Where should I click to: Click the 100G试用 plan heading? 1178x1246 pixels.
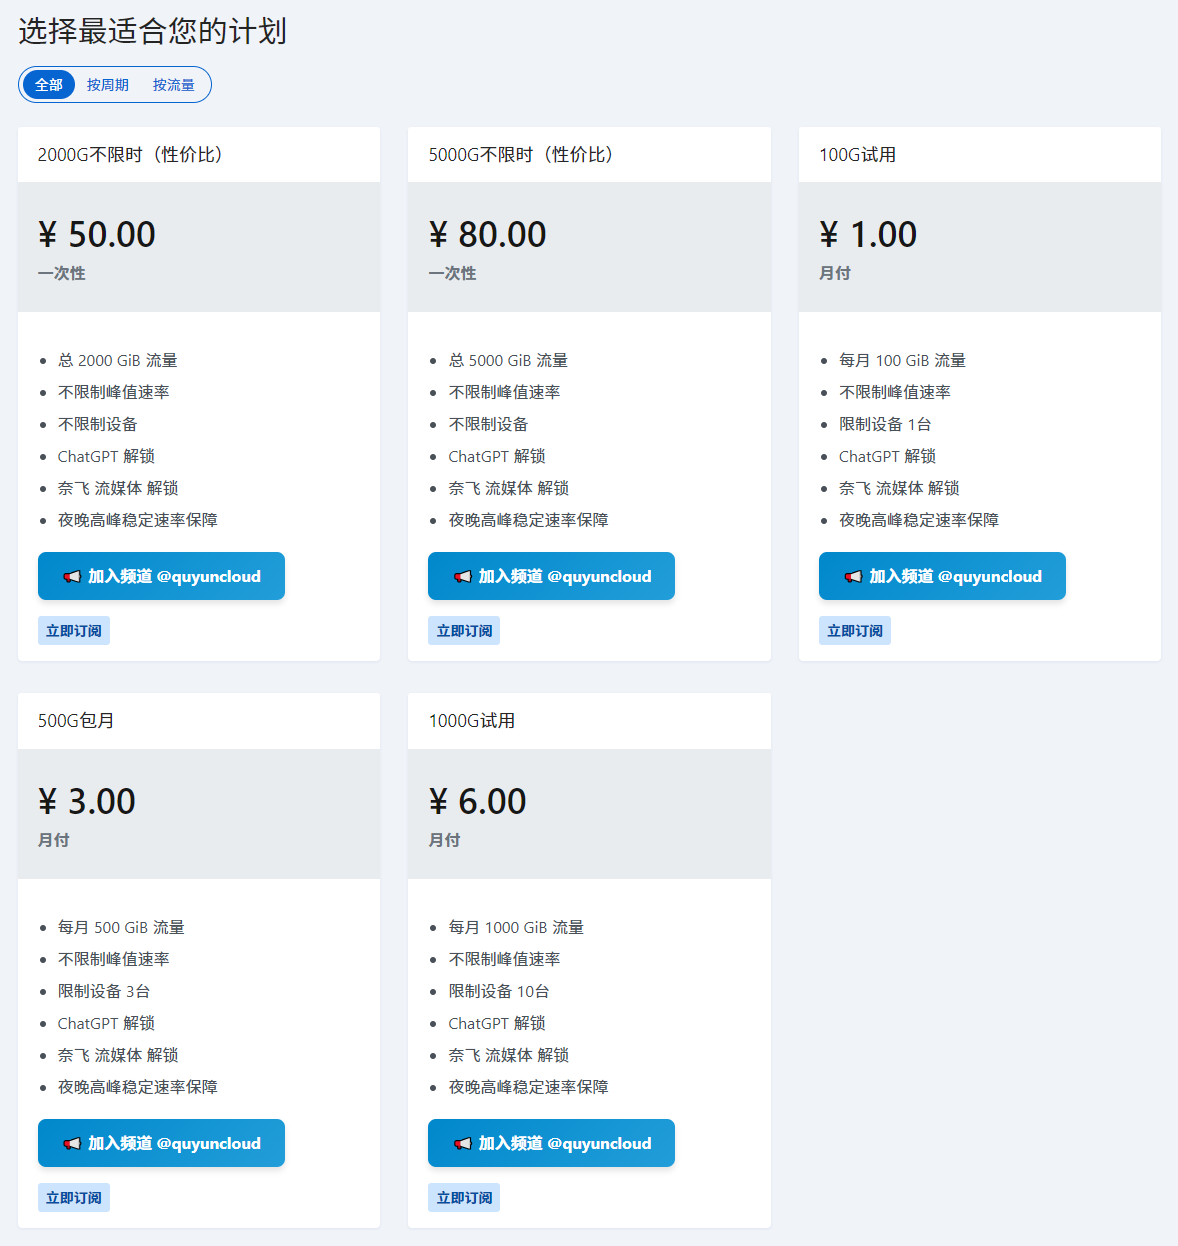(857, 155)
